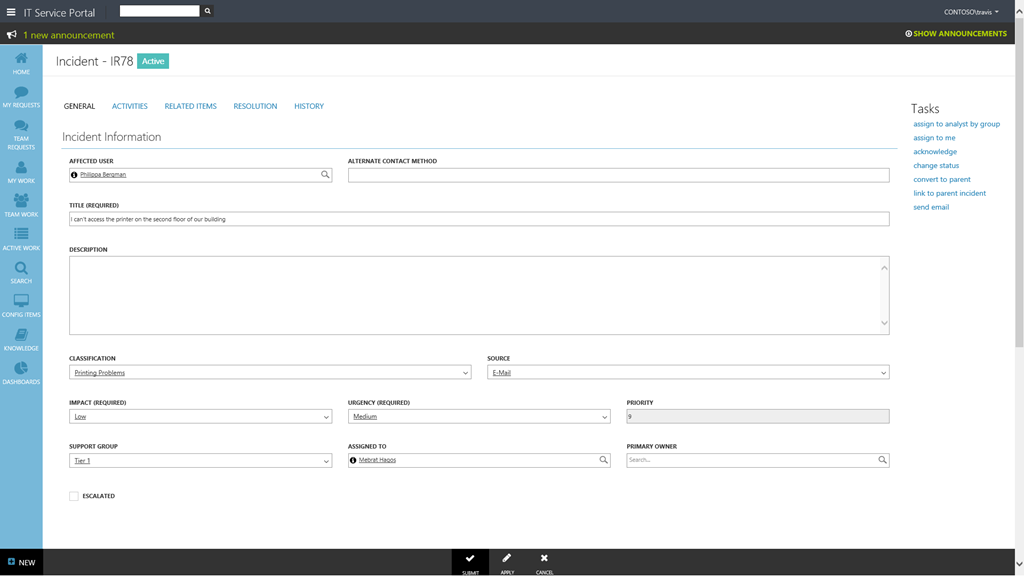Click page scrollbar down arrow

(x=1019, y=564)
